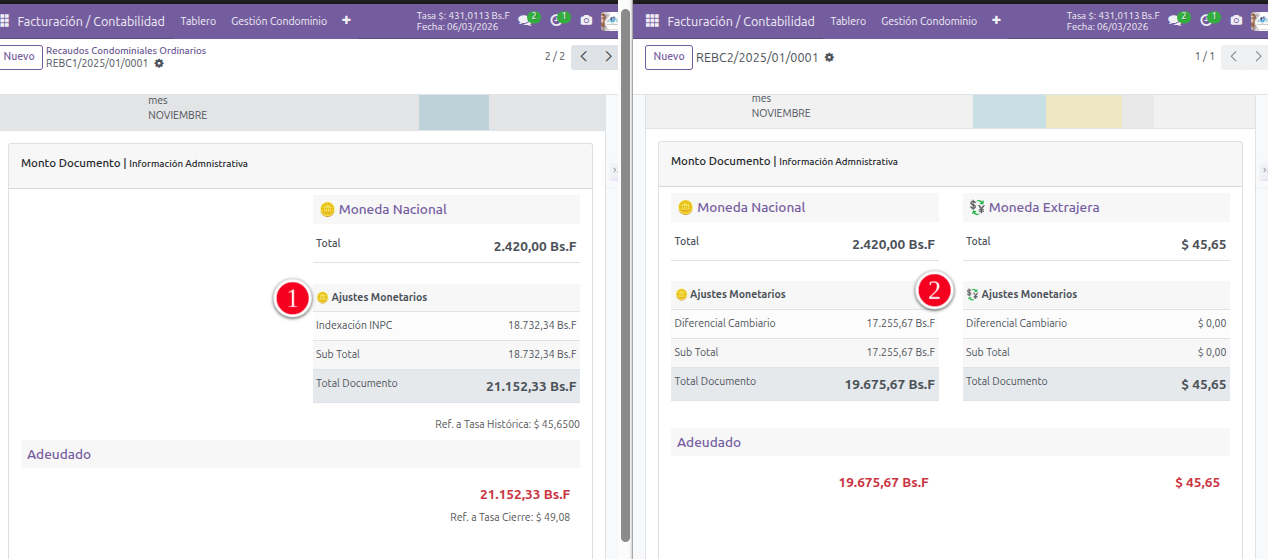
Task: Open Tablero menu in right window
Action: (848, 21)
